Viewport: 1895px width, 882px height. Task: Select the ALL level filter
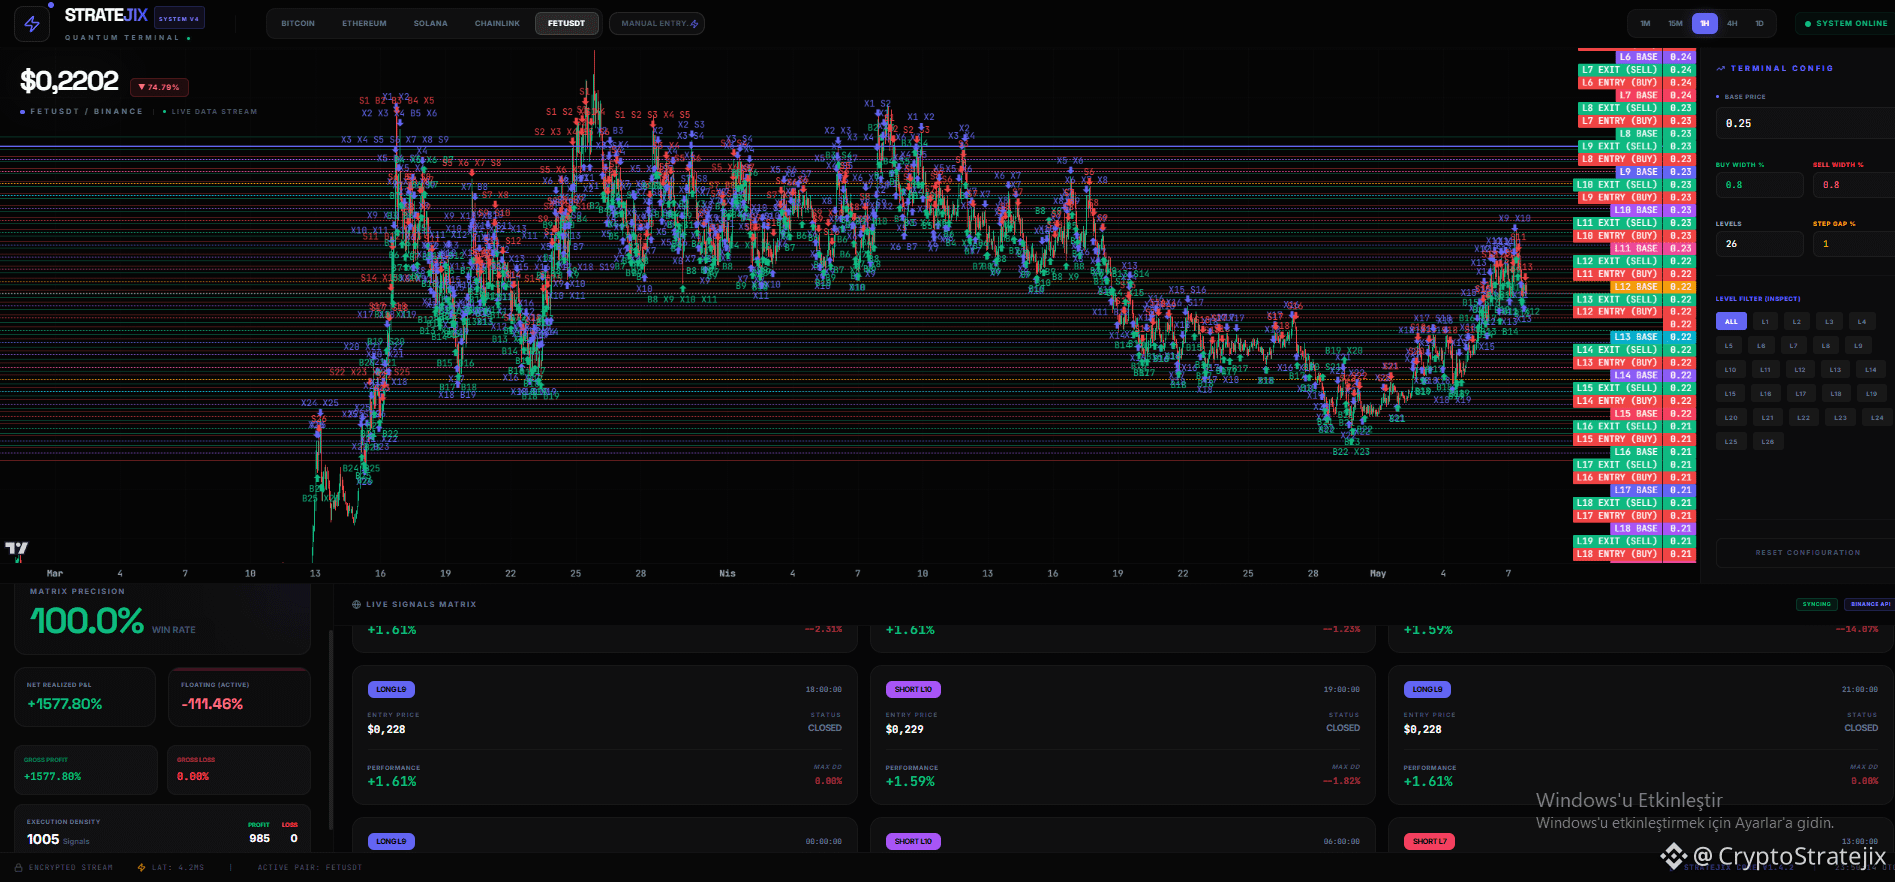click(x=1731, y=321)
